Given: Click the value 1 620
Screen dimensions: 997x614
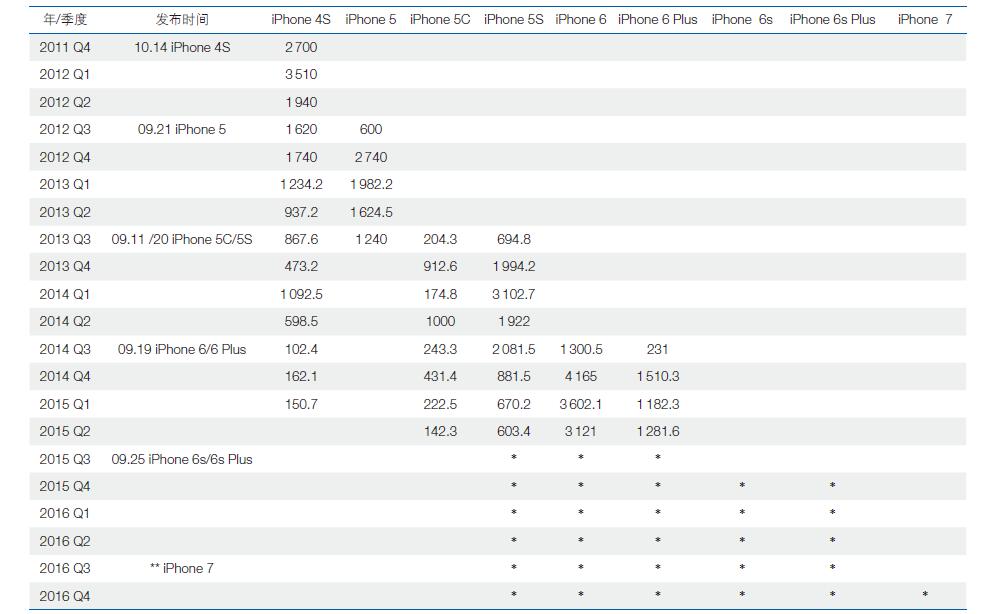Looking at the screenshot, I should 301,130.
